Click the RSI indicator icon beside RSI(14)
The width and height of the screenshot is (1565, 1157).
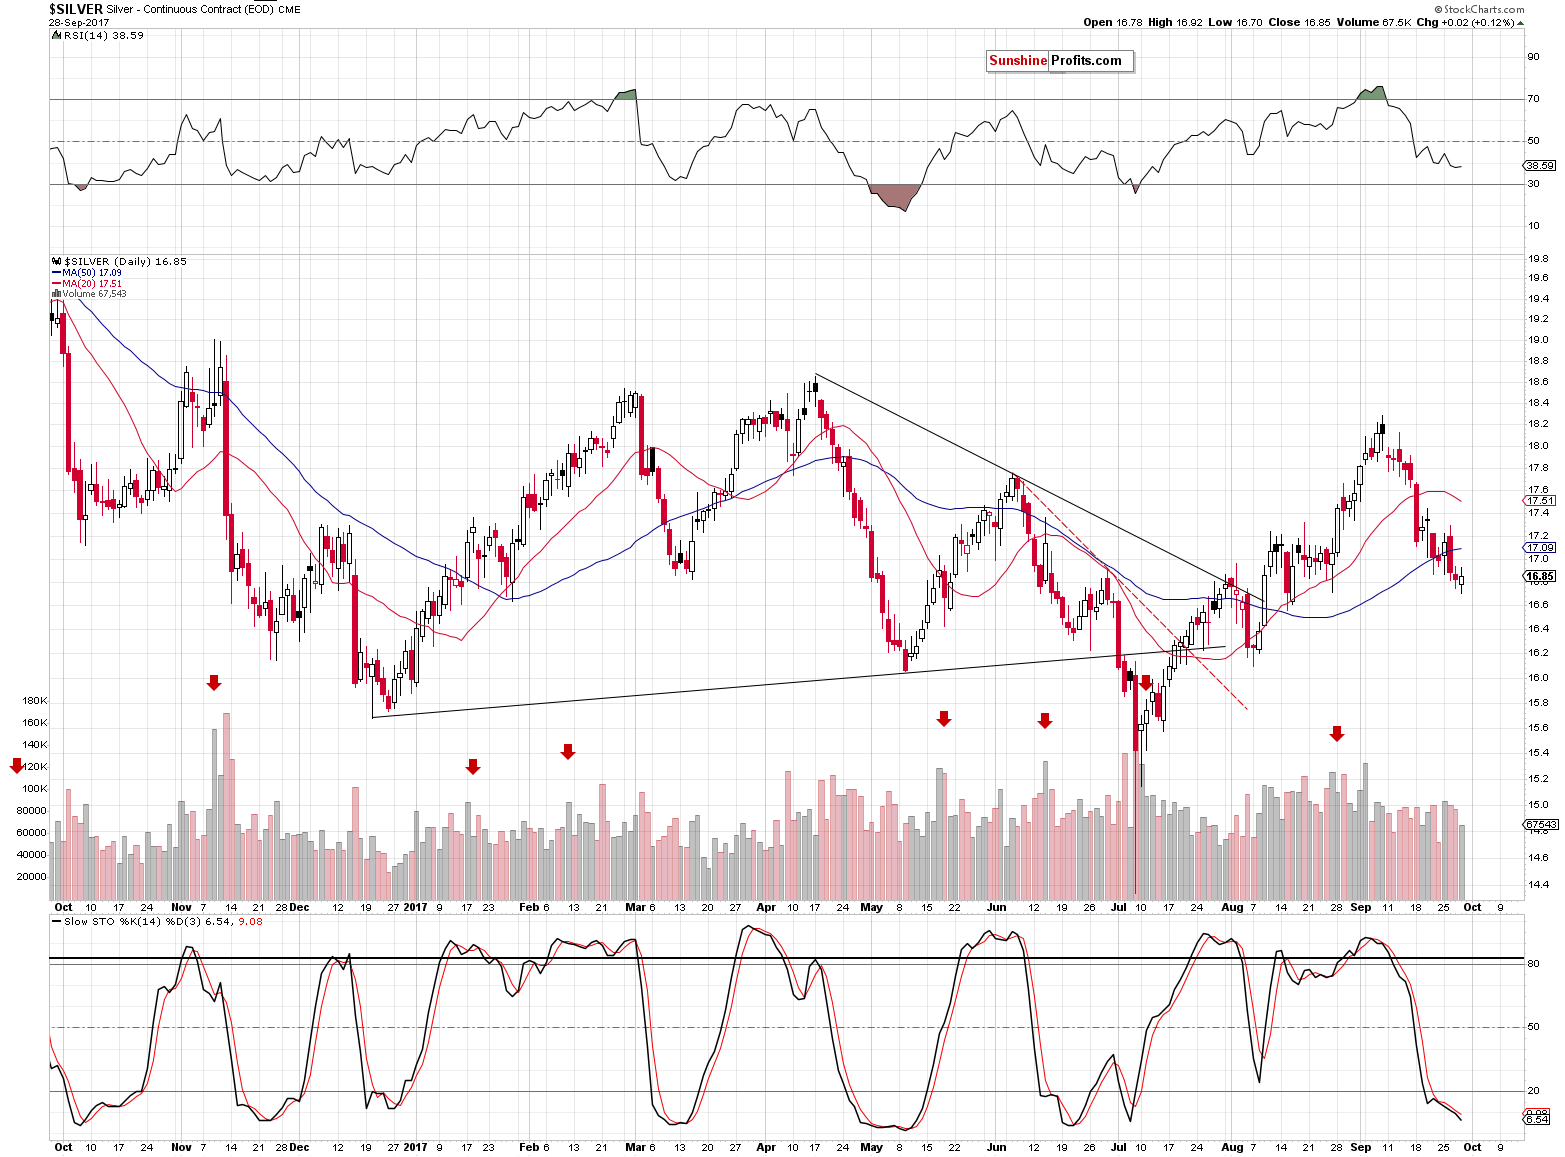[56, 35]
